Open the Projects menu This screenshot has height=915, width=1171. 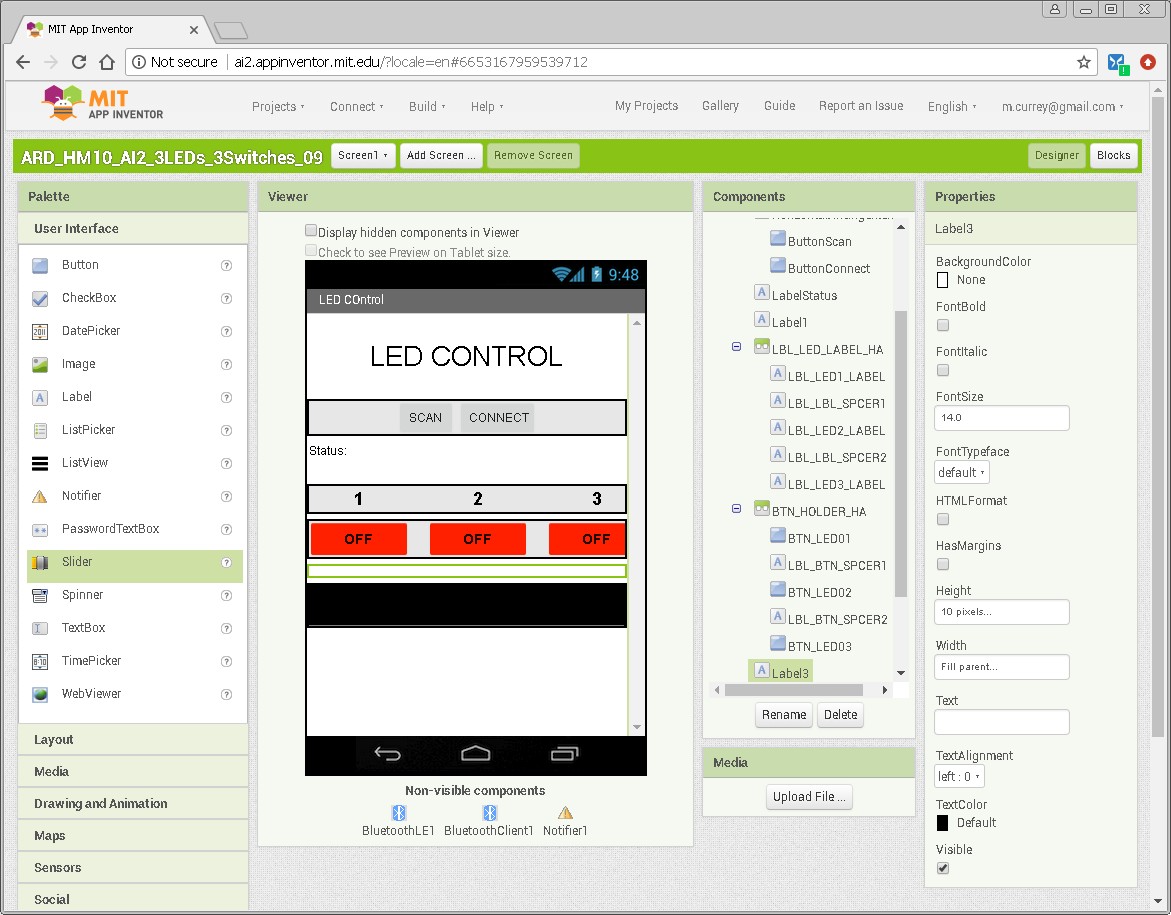point(278,106)
